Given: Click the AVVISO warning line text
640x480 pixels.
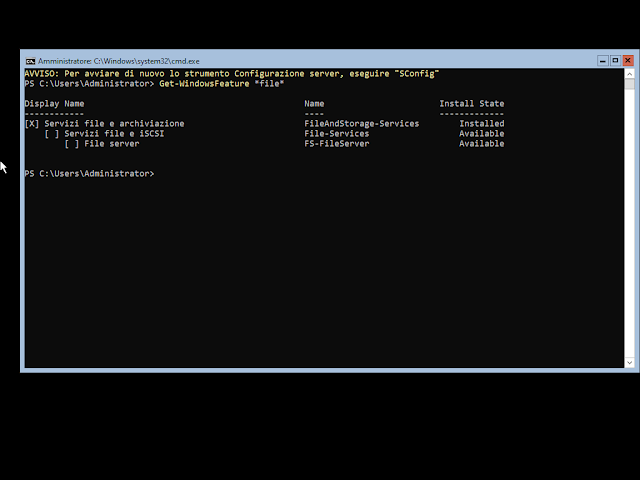Looking at the screenshot, I should (x=231, y=74).
